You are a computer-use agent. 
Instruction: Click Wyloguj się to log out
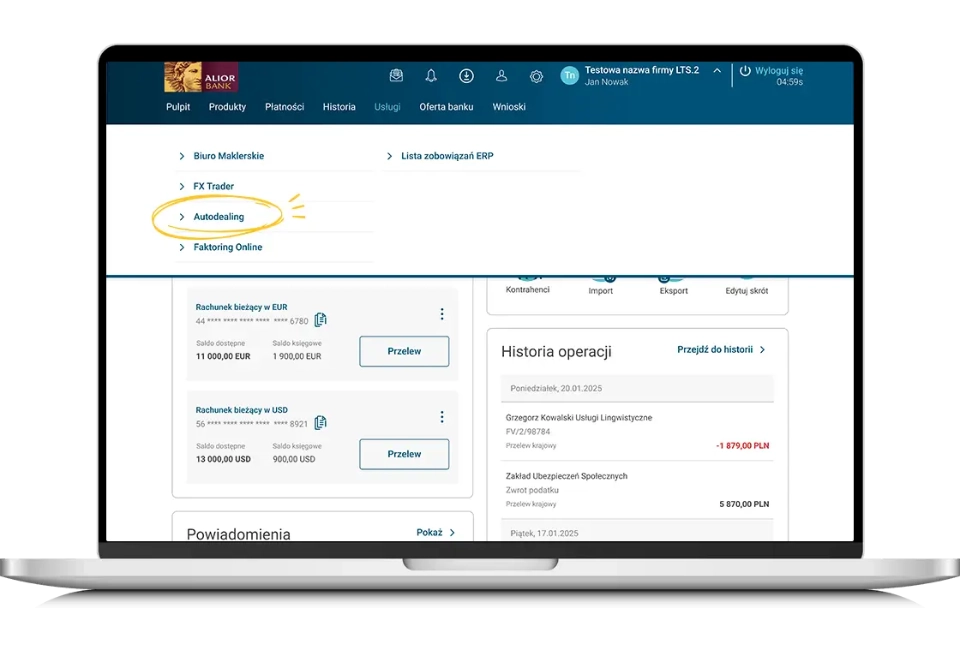771,70
